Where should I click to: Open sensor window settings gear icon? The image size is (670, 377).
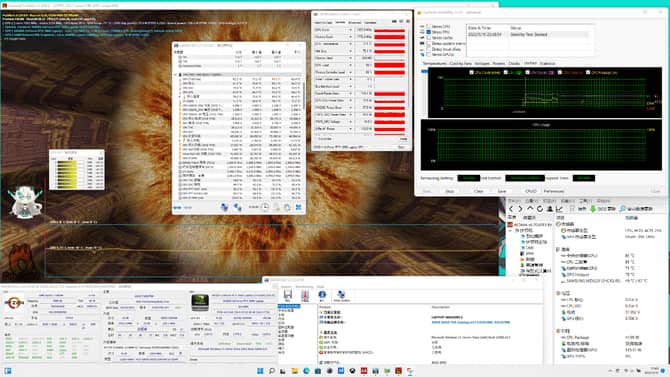pyautogui.click(x=287, y=207)
